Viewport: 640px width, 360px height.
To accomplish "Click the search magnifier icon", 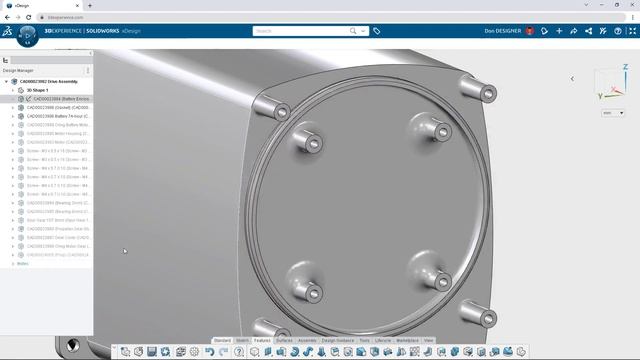I will [353, 31].
